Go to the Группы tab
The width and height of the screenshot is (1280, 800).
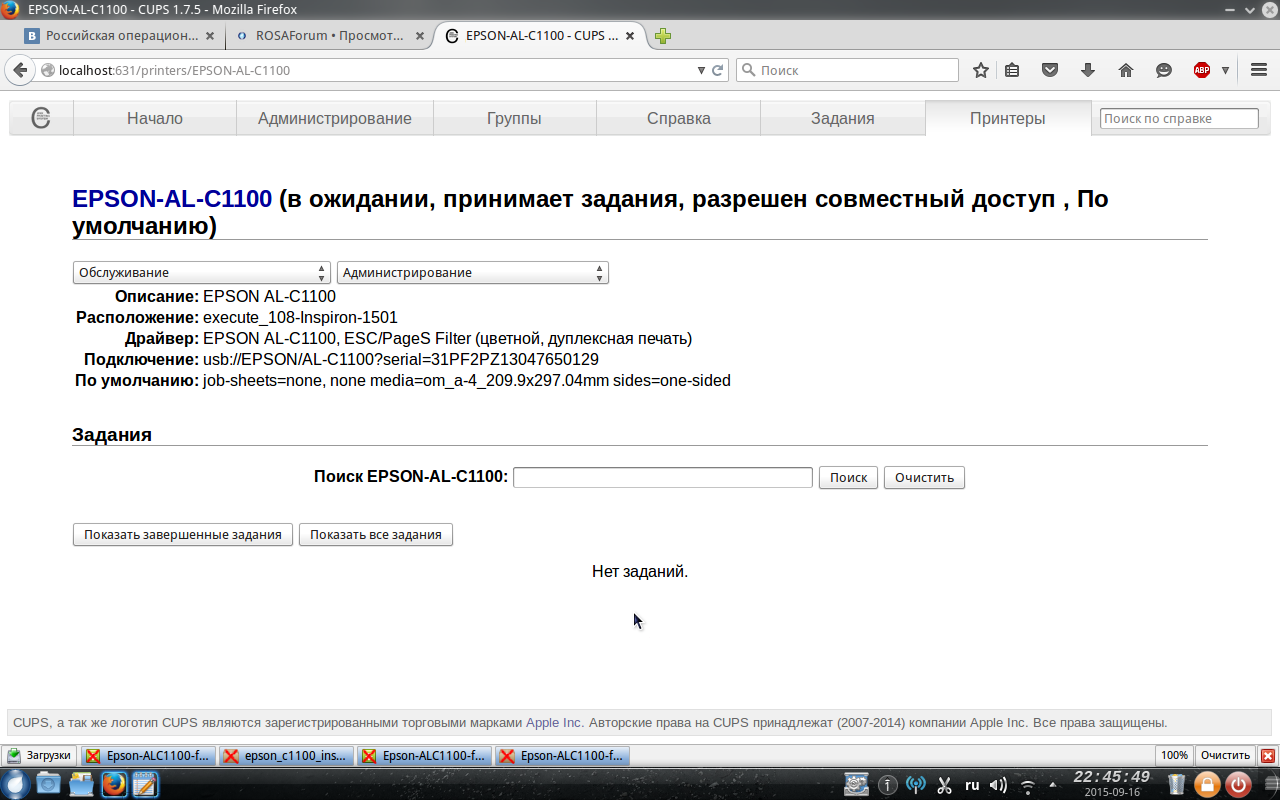point(515,118)
